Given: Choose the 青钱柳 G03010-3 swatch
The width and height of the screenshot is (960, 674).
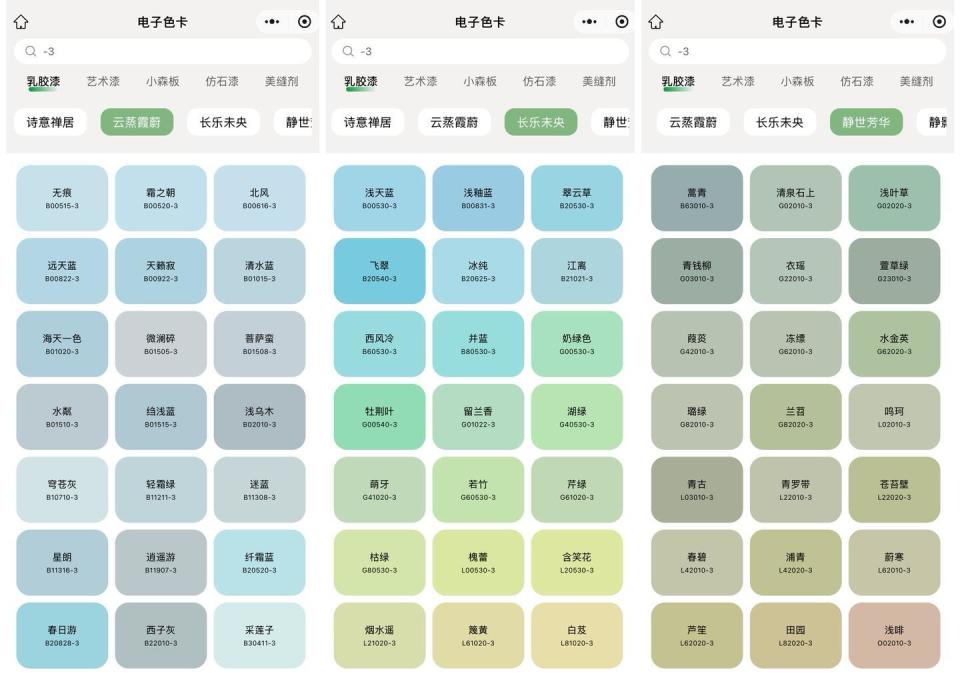Looking at the screenshot, I should pyautogui.click(x=697, y=271).
